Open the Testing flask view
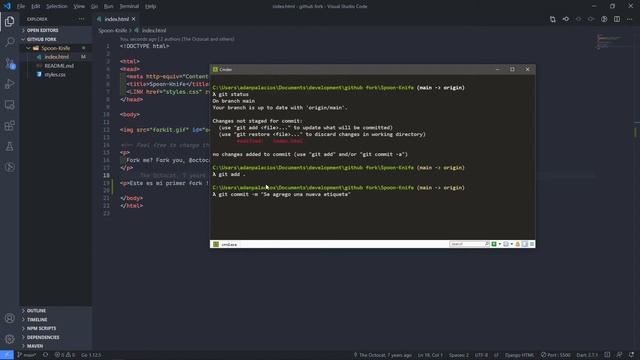Screen dimensions: 640x360 click(x=9, y=146)
